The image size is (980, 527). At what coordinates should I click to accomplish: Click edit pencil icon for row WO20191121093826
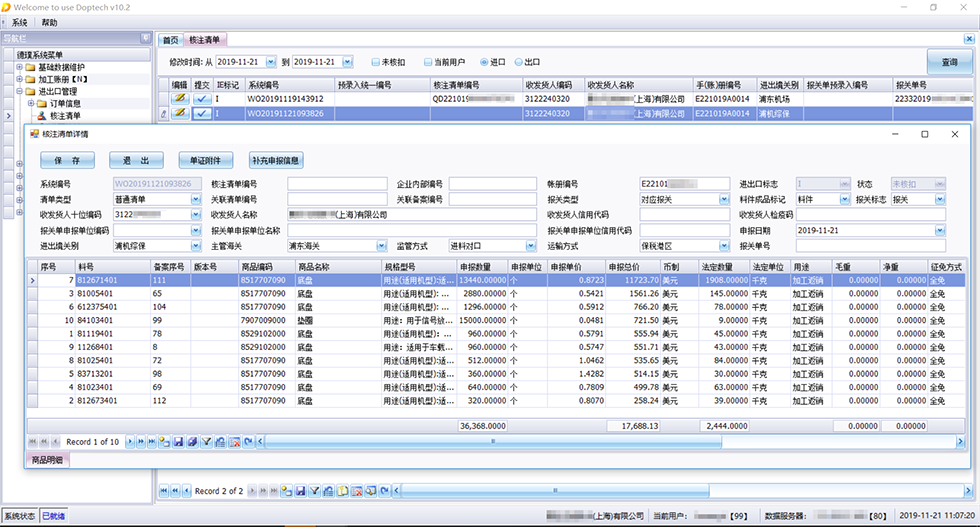click(180, 113)
